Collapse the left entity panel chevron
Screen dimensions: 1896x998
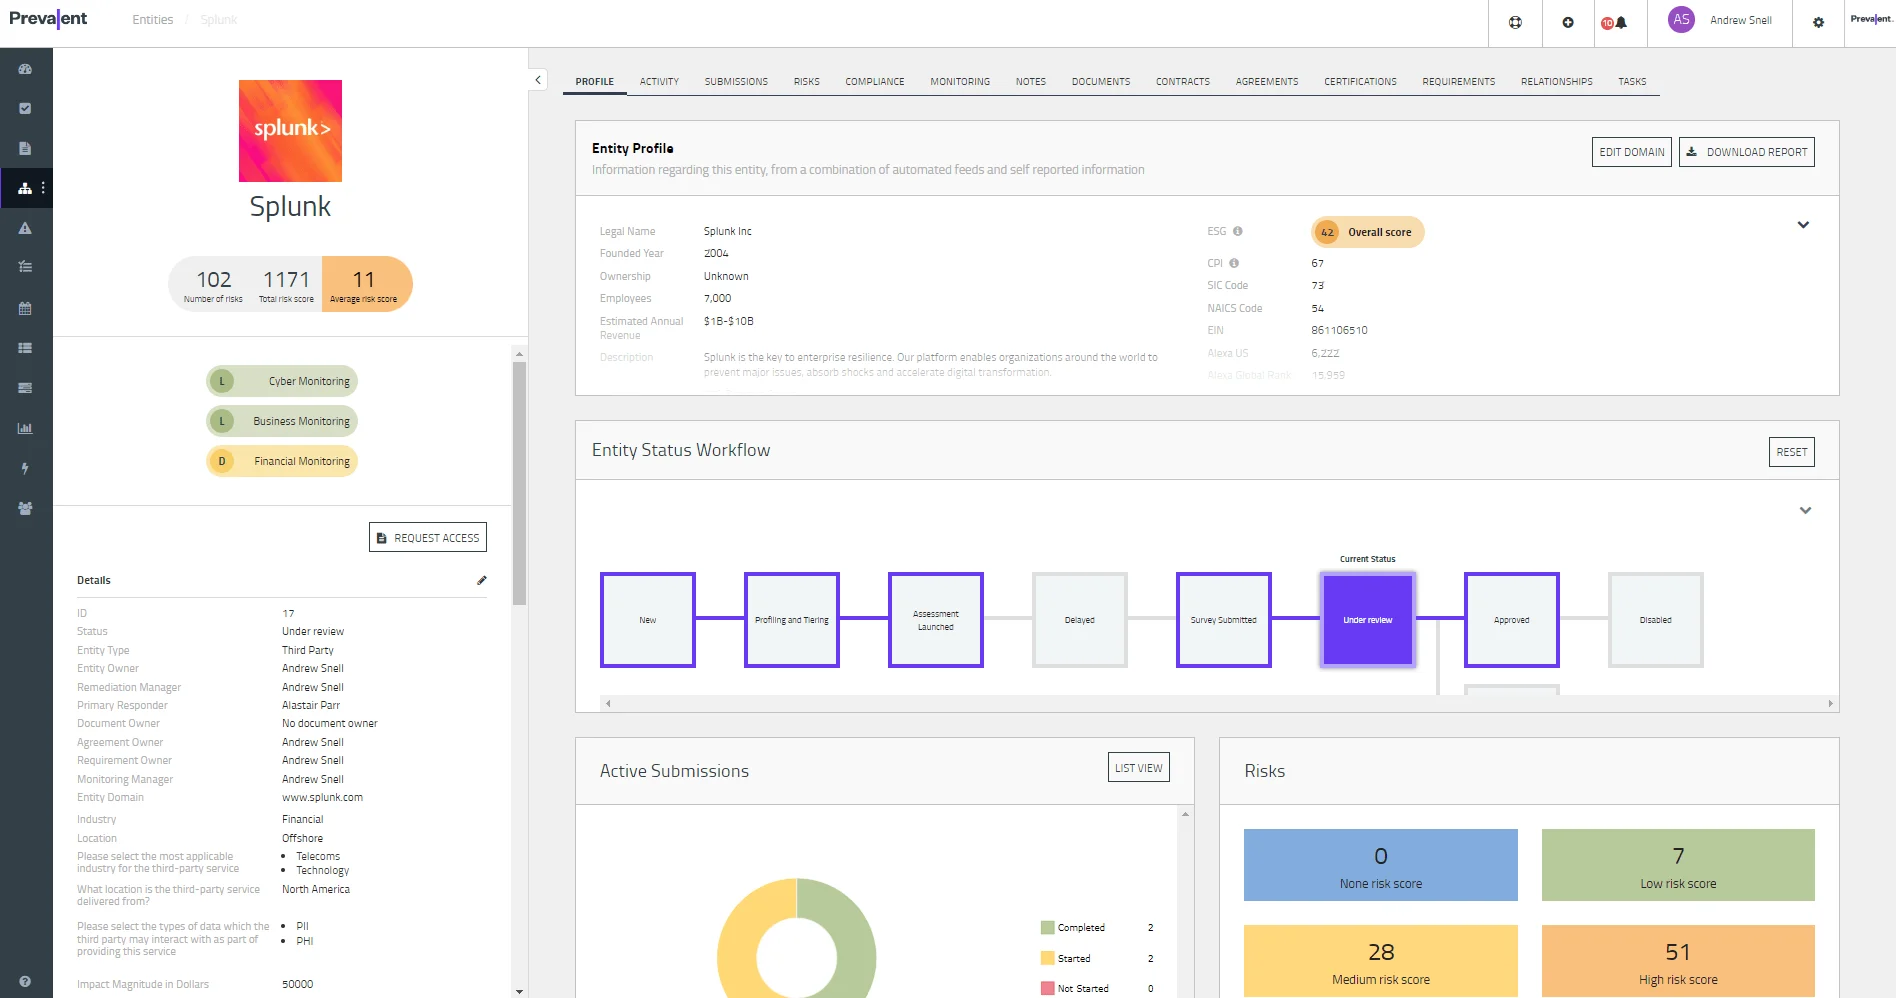pyautogui.click(x=538, y=79)
